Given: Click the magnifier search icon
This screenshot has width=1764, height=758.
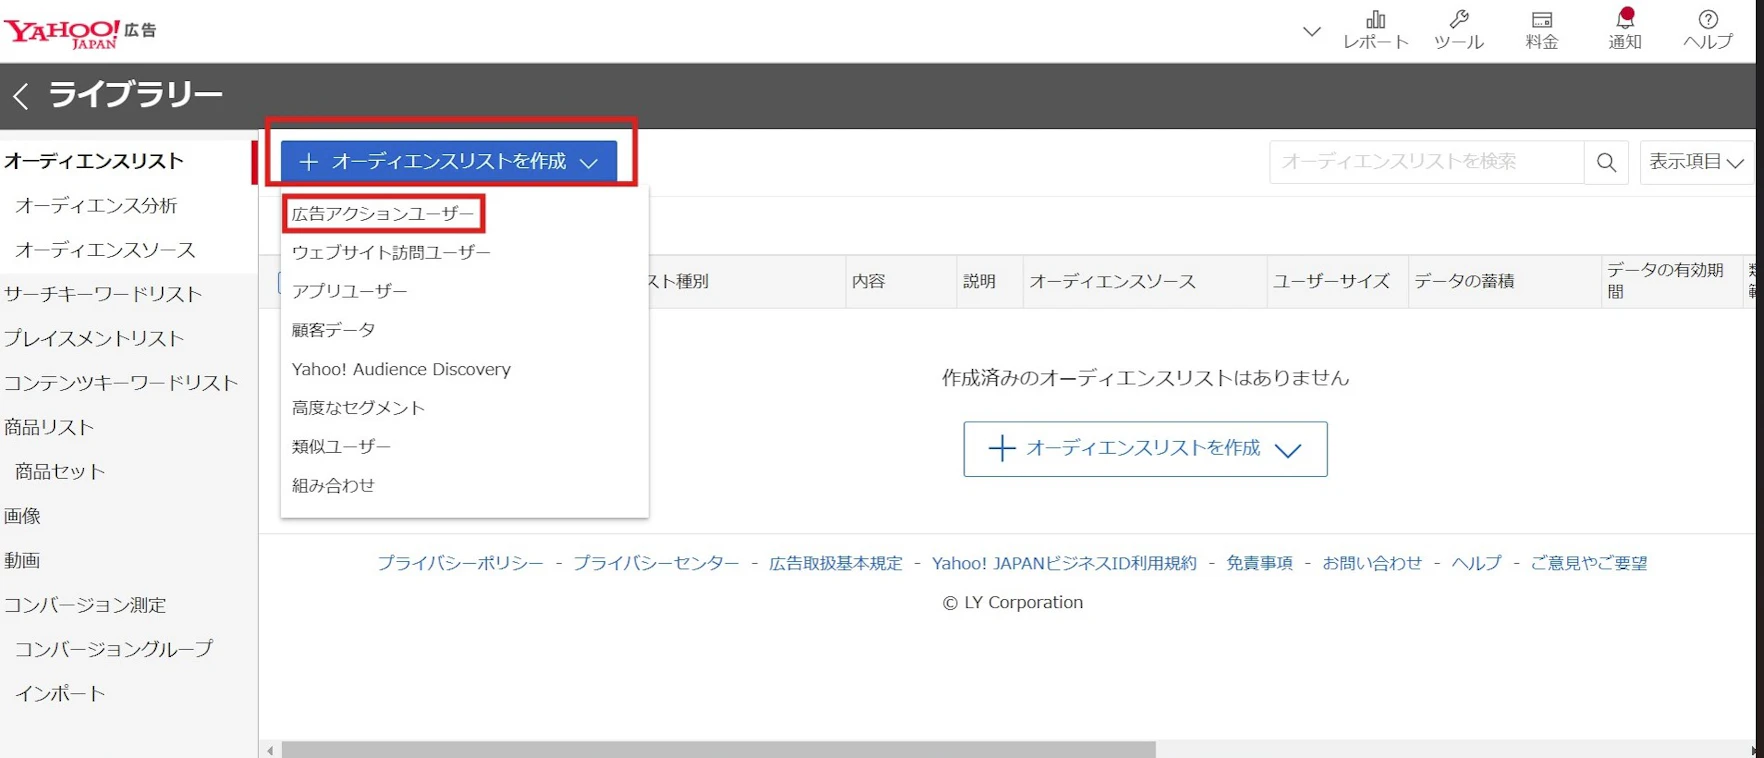Looking at the screenshot, I should coord(1606,162).
